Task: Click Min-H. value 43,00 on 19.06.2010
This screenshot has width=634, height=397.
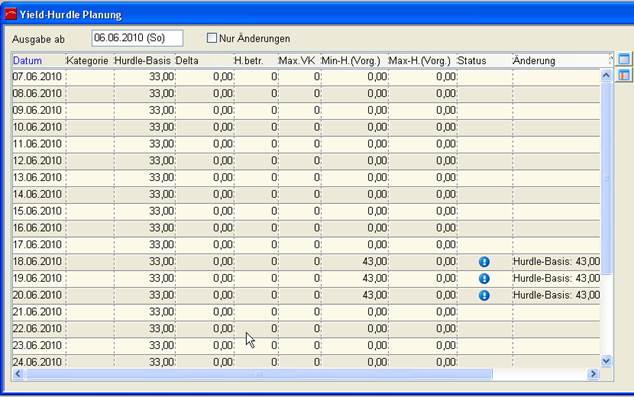Action: pos(374,278)
